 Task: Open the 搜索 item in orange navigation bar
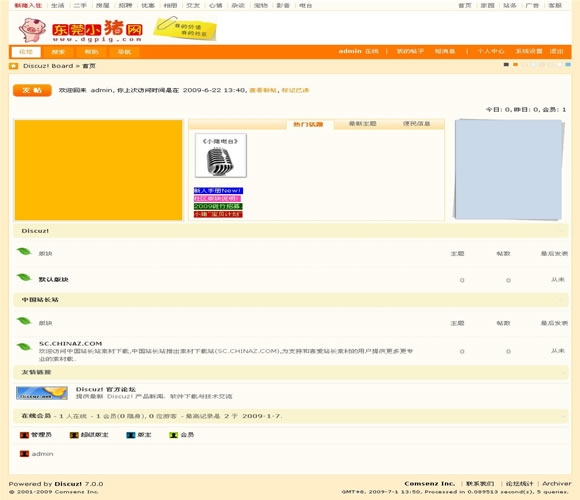[58, 52]
